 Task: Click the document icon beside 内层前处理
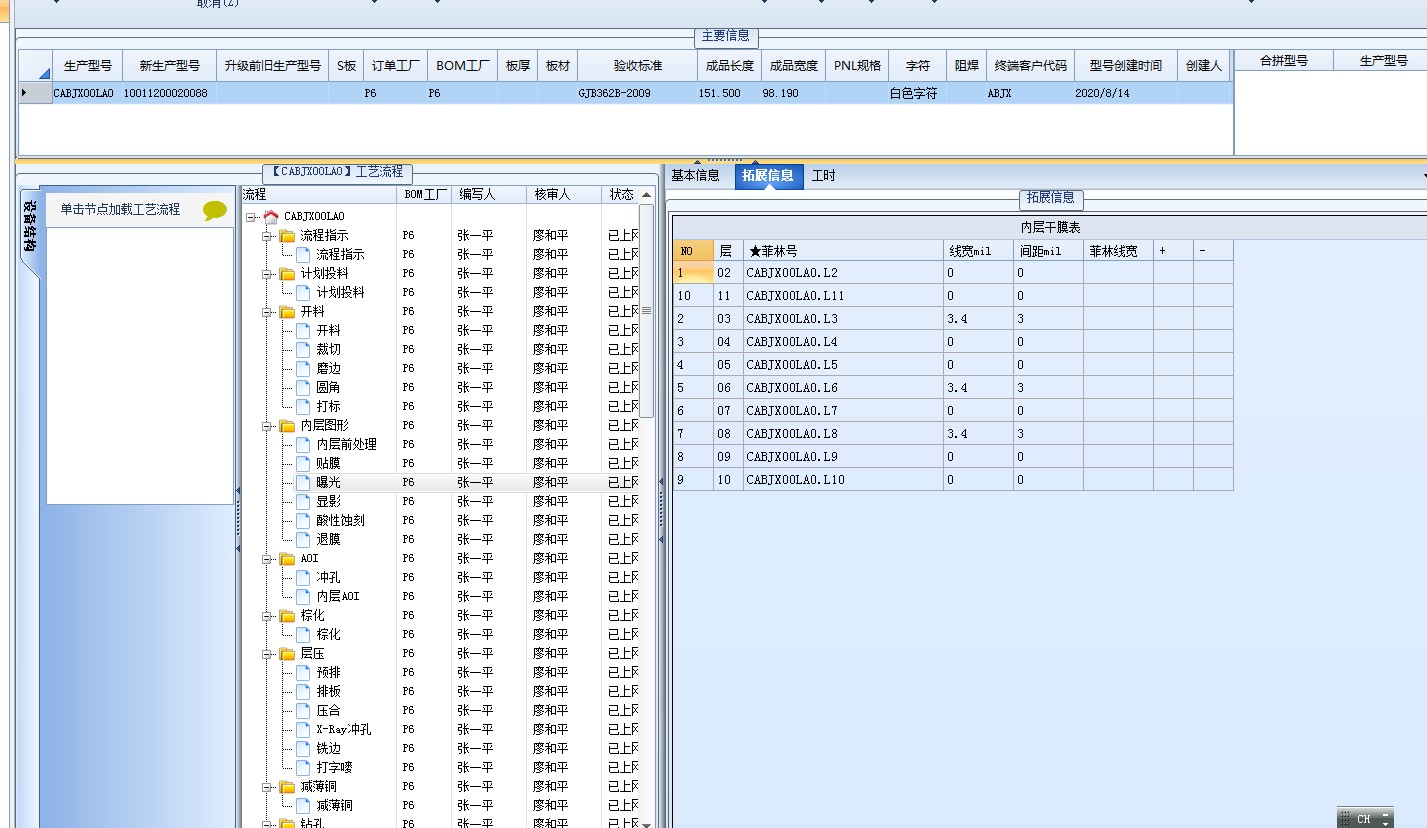pyautogui.click(x=303, y=444)
